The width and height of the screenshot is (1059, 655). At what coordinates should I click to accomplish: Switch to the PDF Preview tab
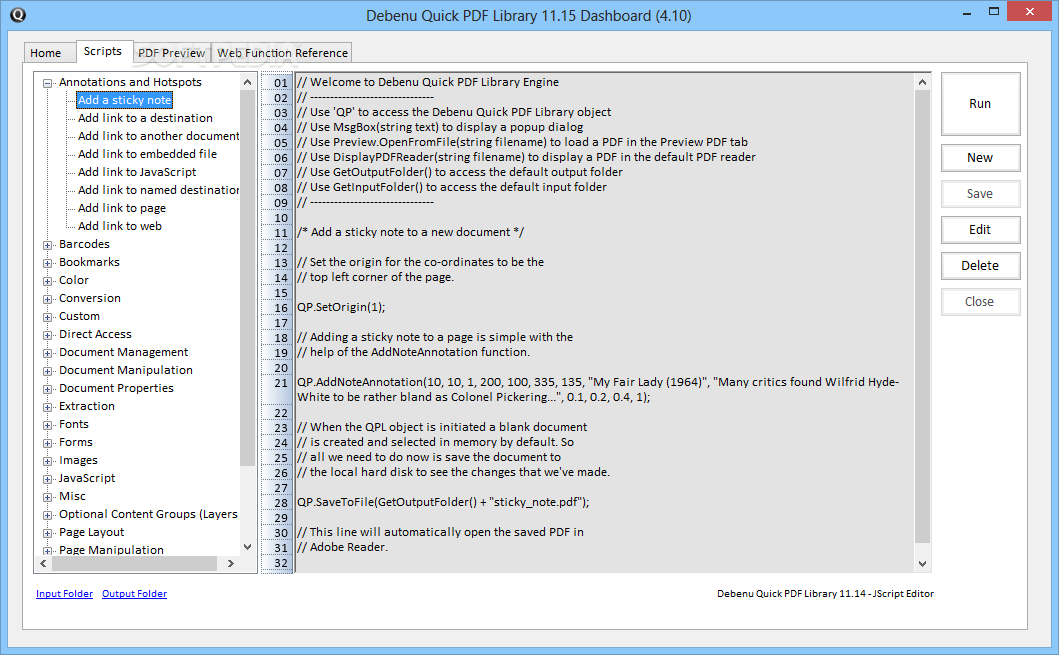point(171,52)
